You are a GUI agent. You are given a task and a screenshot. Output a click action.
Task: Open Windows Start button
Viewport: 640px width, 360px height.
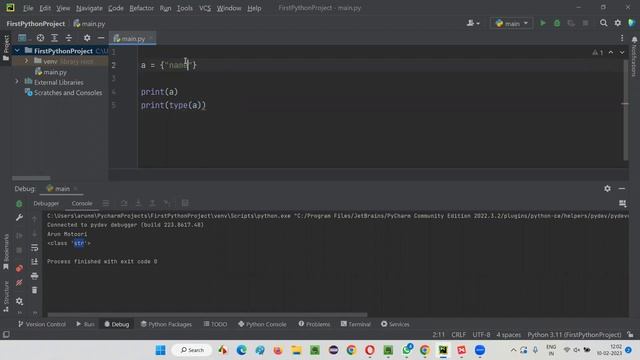click(x=161, y=350)
